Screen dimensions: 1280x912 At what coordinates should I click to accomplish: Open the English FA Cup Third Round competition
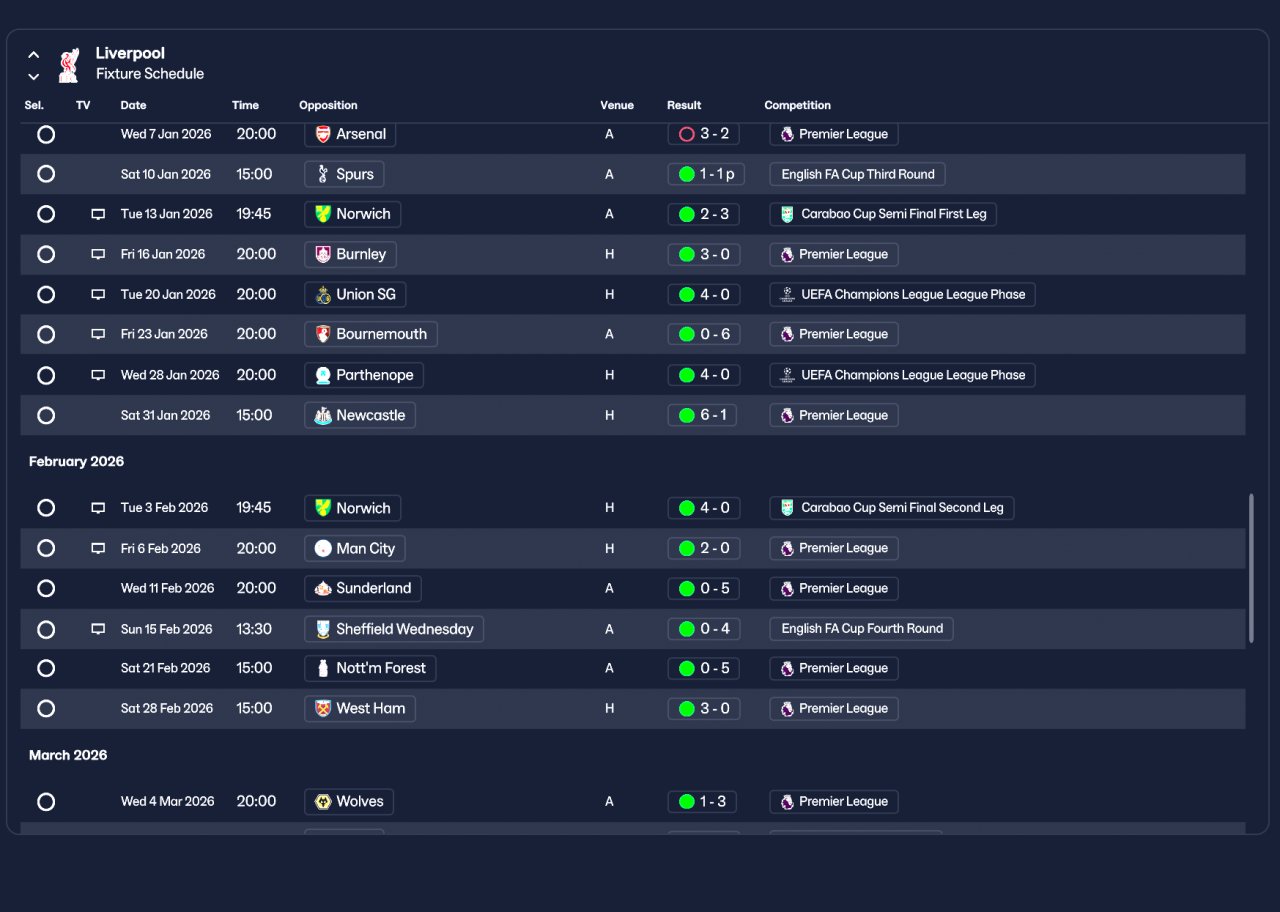tap(857, 174)
